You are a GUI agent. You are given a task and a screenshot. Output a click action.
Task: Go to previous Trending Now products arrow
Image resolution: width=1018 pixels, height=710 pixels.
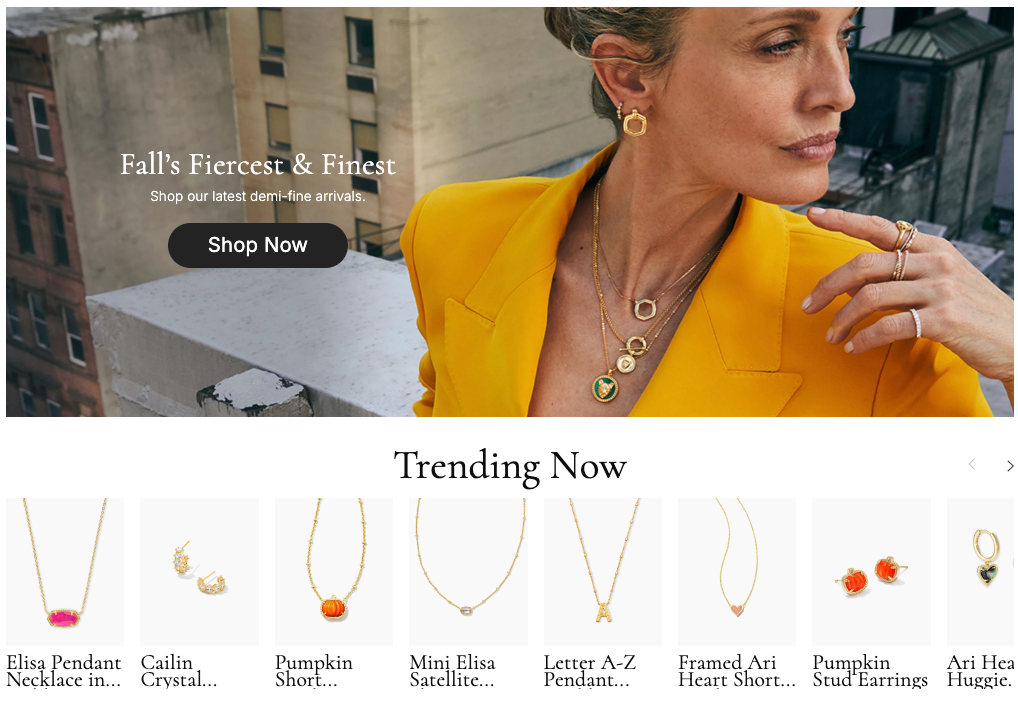(x=972, y=465)
